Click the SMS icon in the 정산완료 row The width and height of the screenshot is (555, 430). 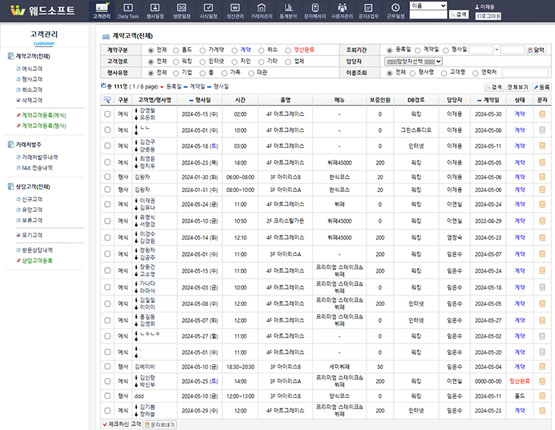click(x=542, y=381)
